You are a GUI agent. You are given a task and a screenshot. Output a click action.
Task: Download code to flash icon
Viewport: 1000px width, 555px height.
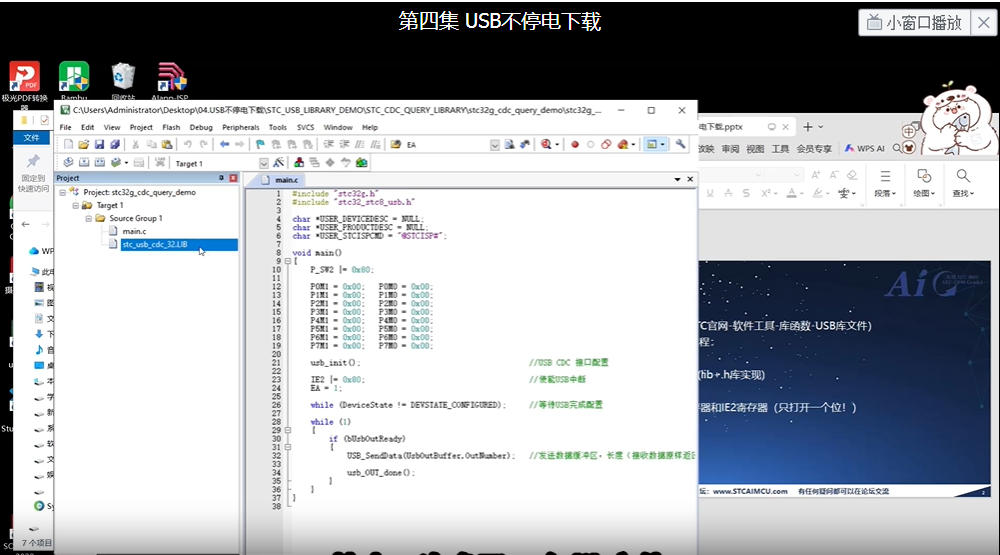click(159, 163)
